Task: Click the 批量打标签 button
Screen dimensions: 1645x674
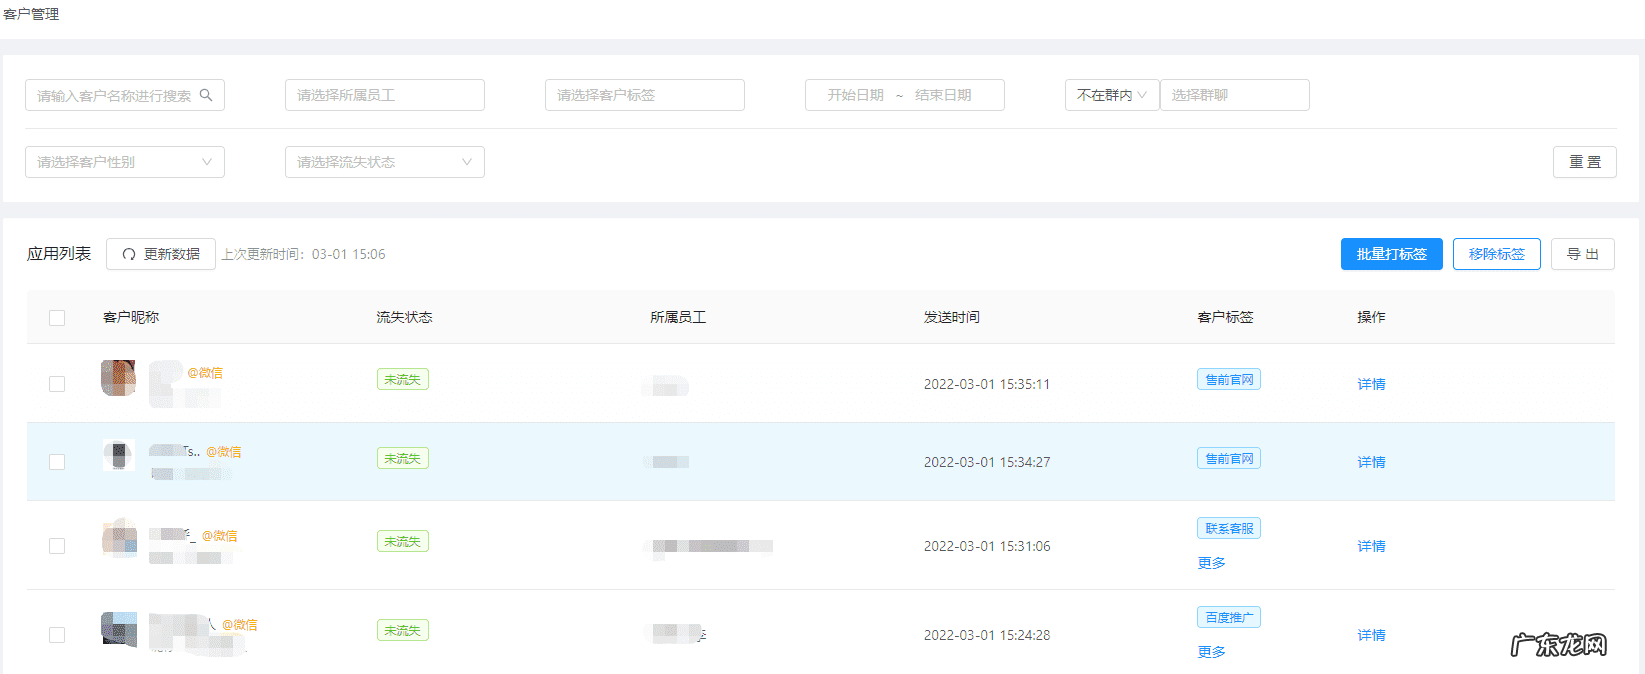Action: click(1392, 254)
